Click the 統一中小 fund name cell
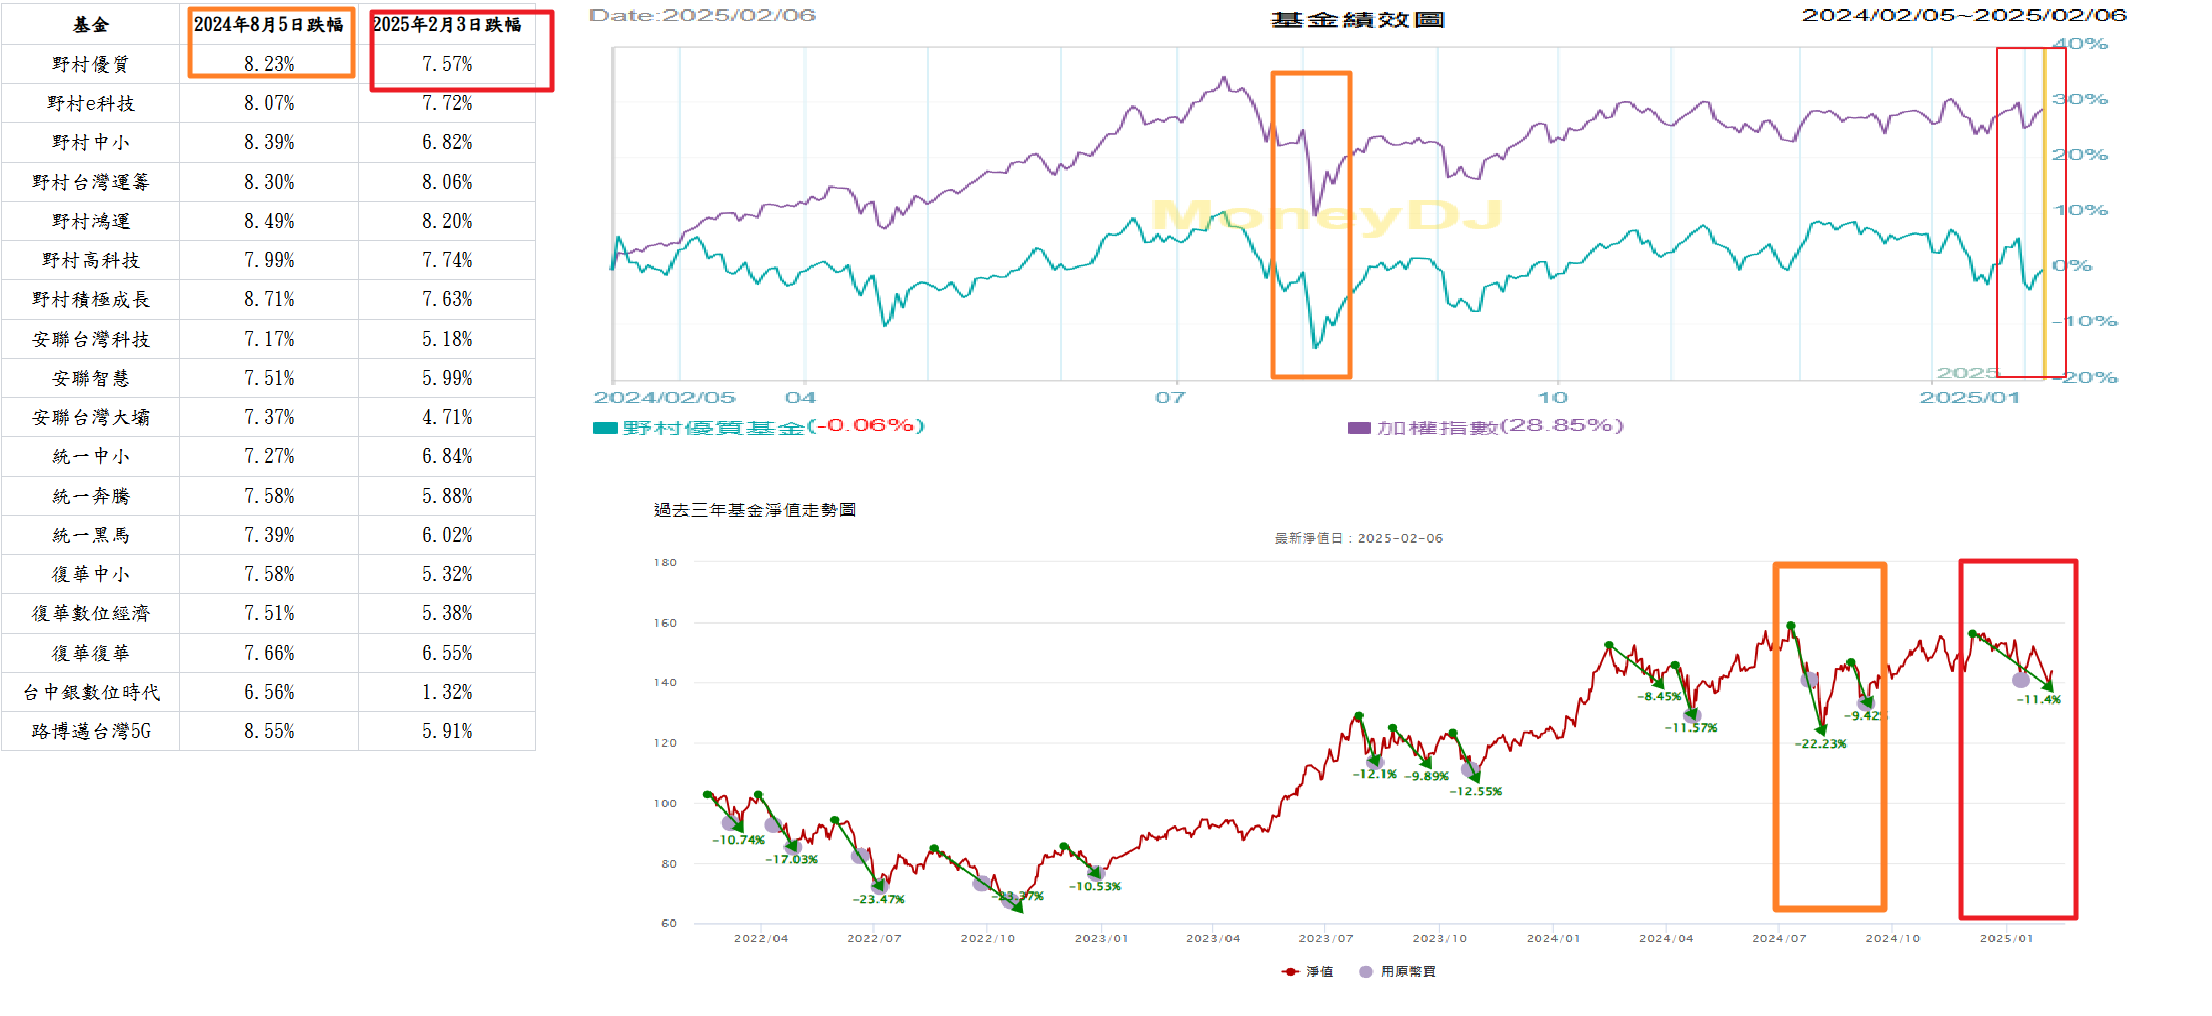The height and width of the screenshot is (1016, 2212). (90, 456)
